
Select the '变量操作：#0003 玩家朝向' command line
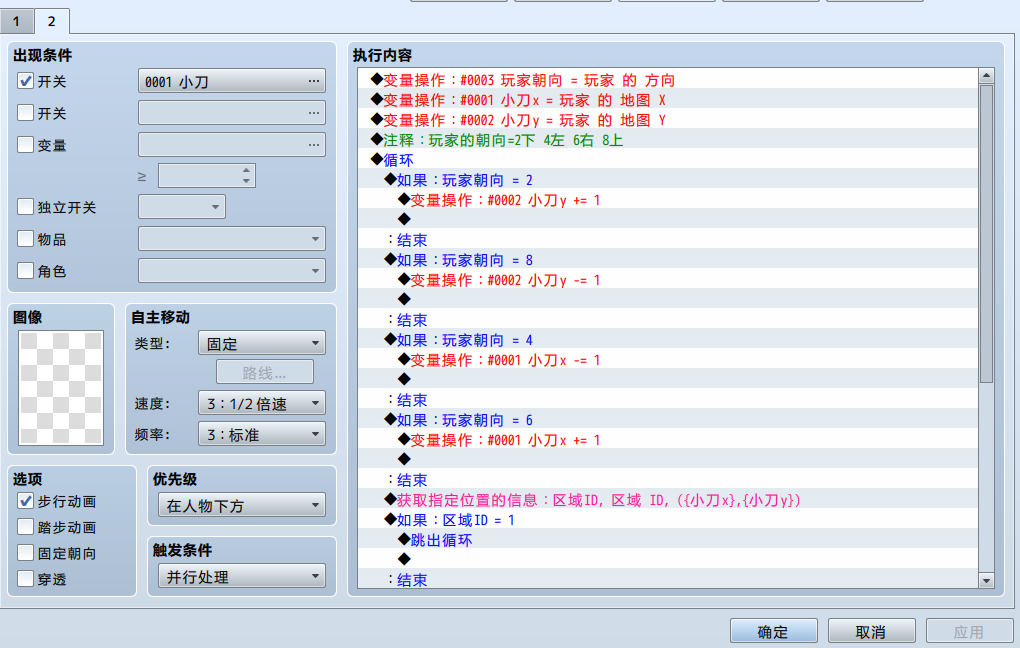[x=667, y=79]
